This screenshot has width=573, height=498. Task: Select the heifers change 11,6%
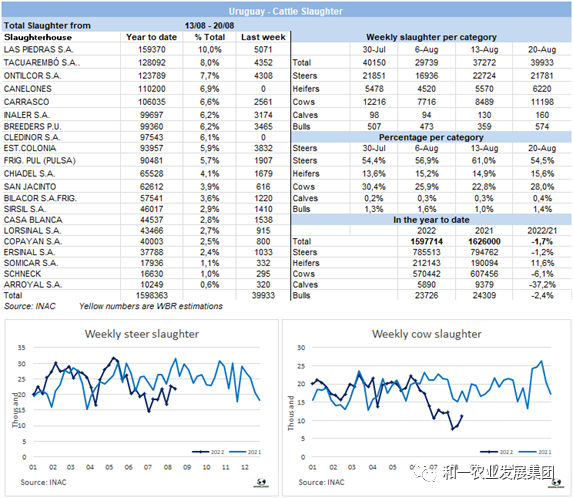(x=542, y=263)
